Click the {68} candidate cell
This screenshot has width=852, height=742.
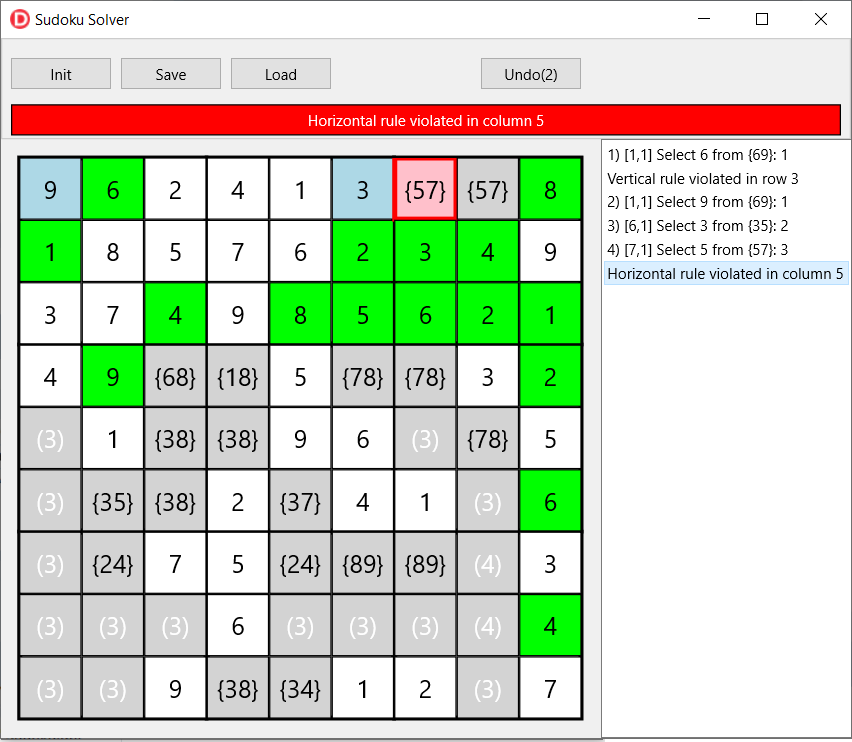[175, 377]
